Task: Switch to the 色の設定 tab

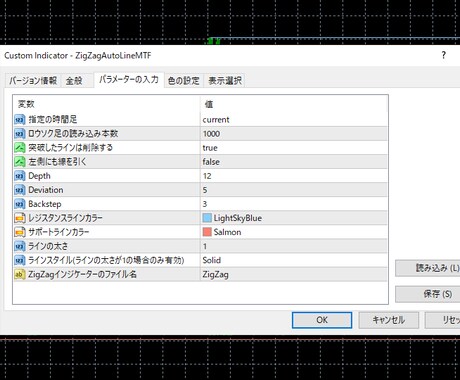Action: pyautogui.click(x=184, y=81)
